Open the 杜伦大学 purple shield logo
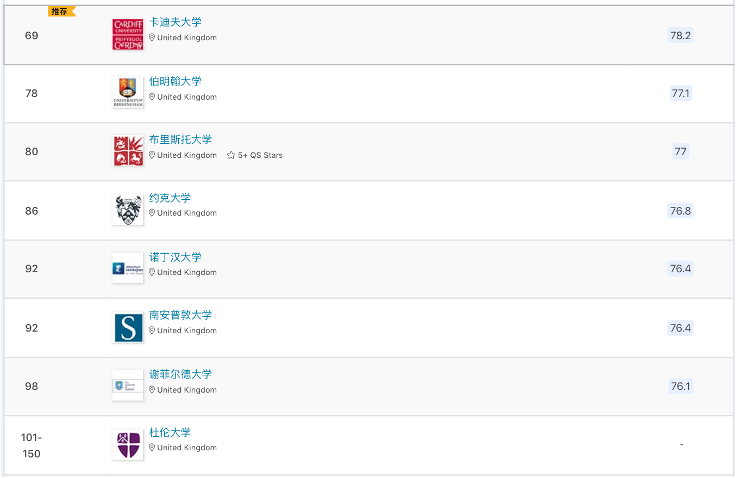This screenshot has width=736, height=478. pos(128,444)
